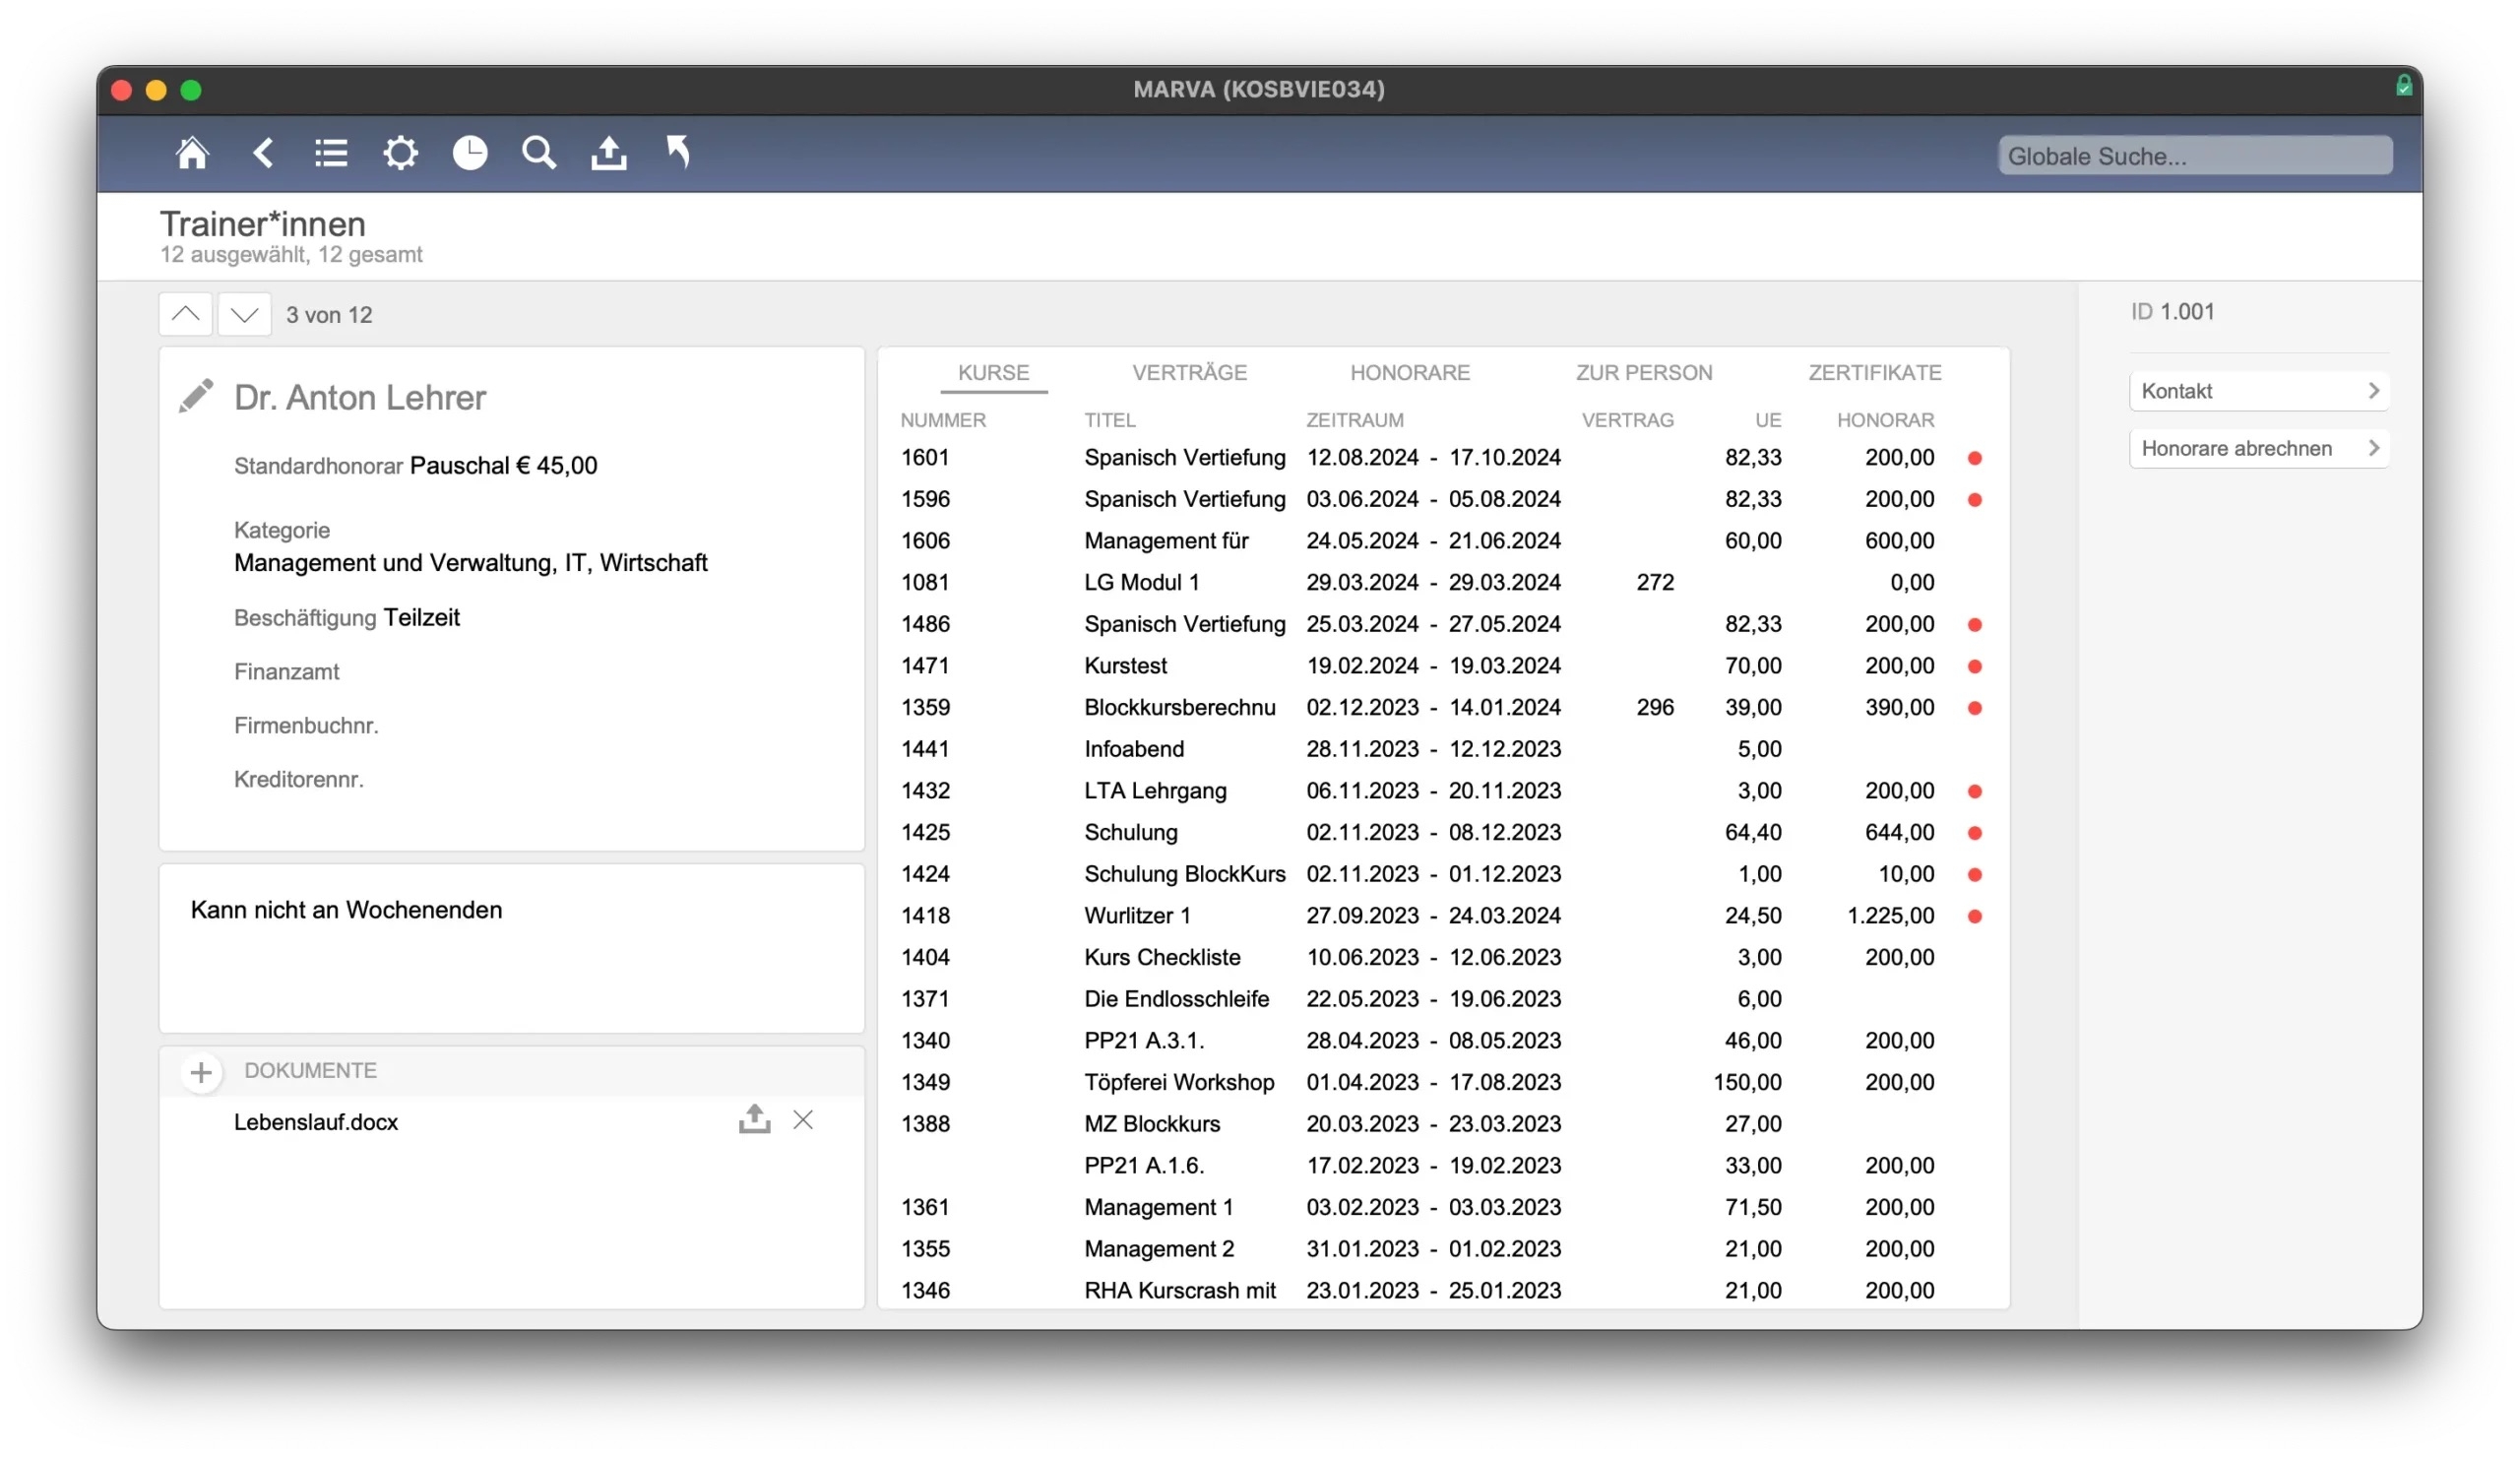The width and height of the screenshot is (2520, 1458).
Task: Go back with the left arrow icon
Action: (263, 153)
